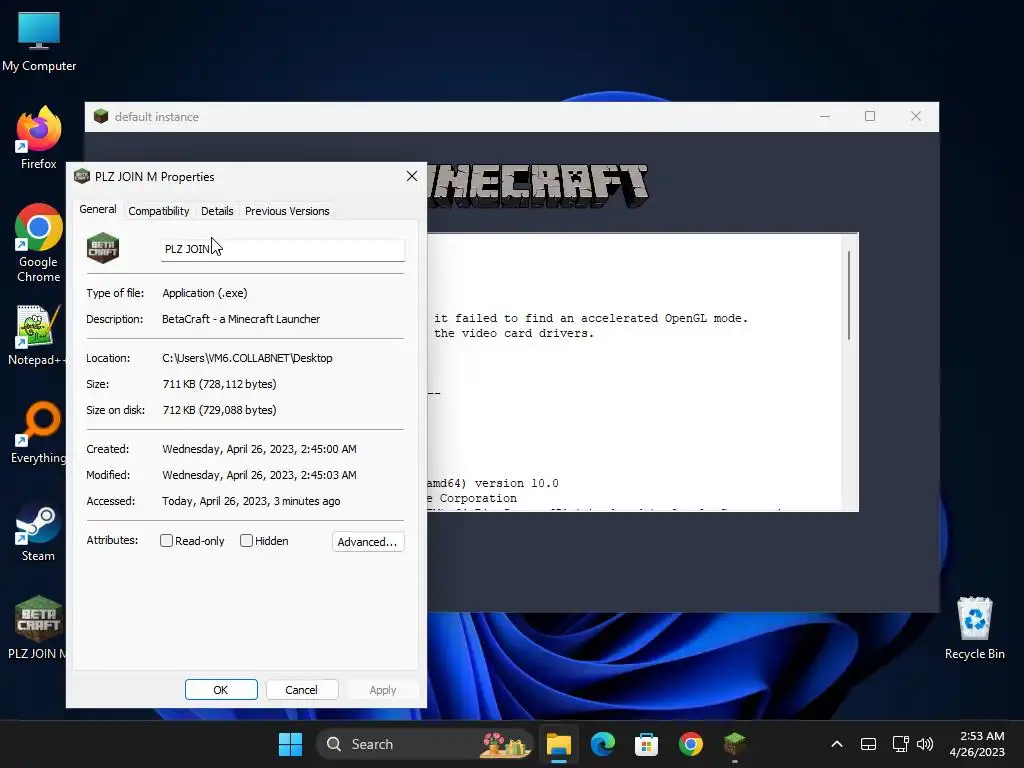Click the Apply button in Properties
Screen dimensions: 1024x768
[383, 690]
